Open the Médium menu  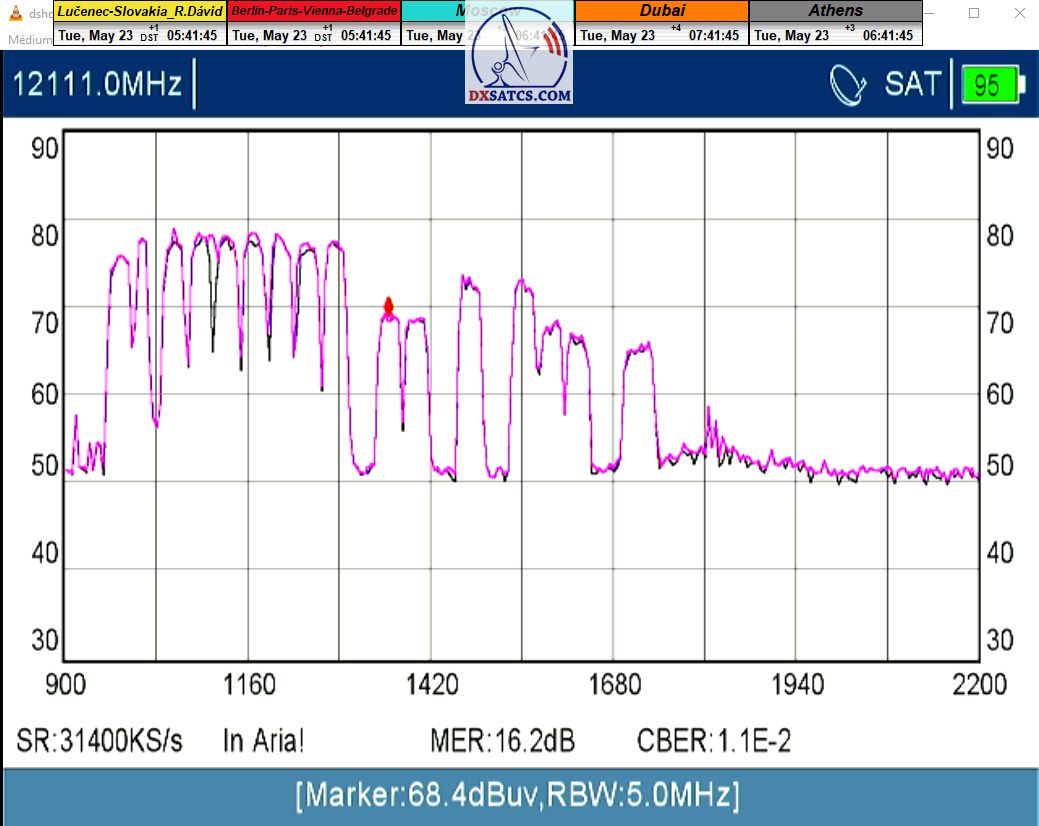click(x=28, y=40)
